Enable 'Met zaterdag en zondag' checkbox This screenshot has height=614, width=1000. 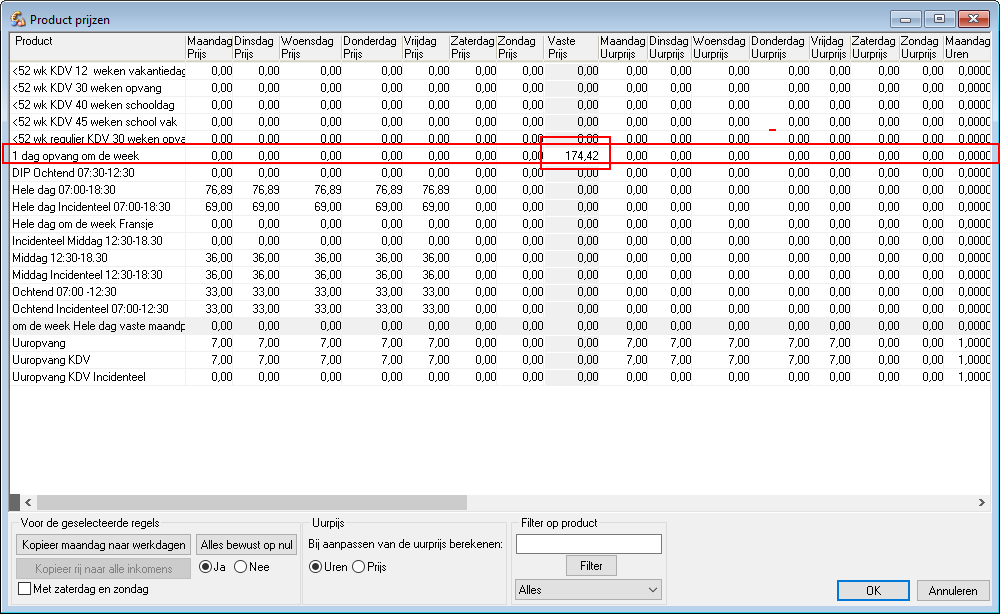(x=26, y=589)
